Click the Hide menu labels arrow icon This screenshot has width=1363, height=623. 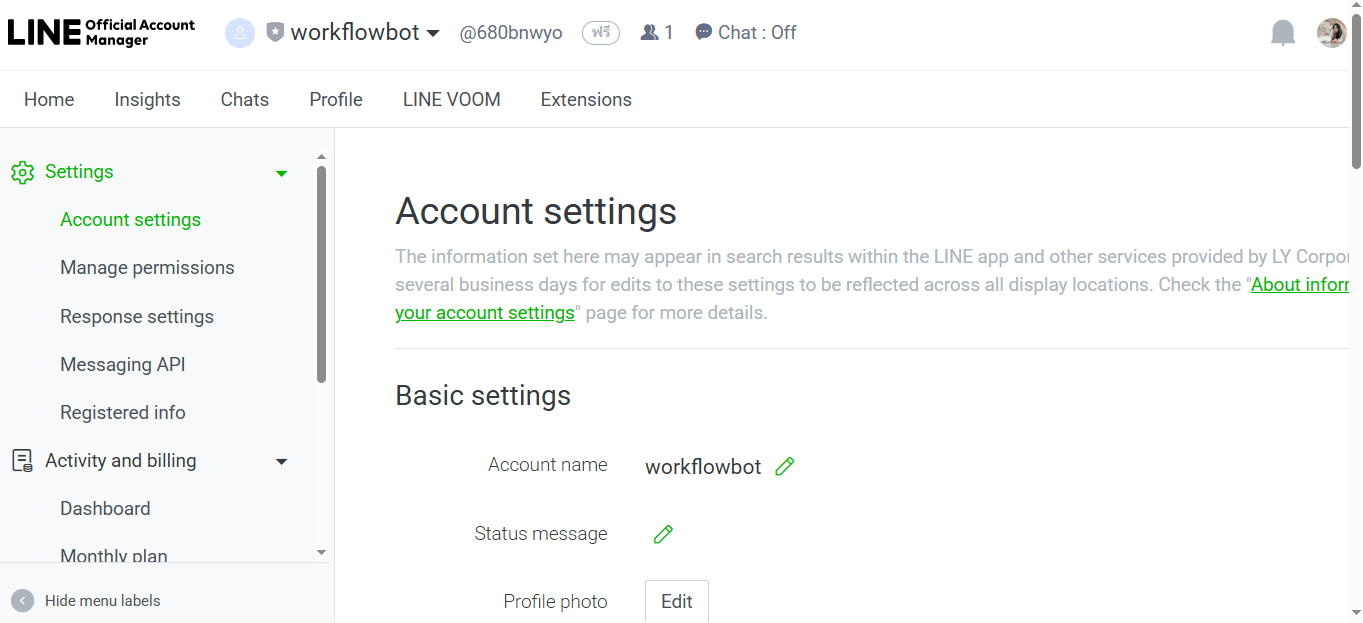pos(22,601)
